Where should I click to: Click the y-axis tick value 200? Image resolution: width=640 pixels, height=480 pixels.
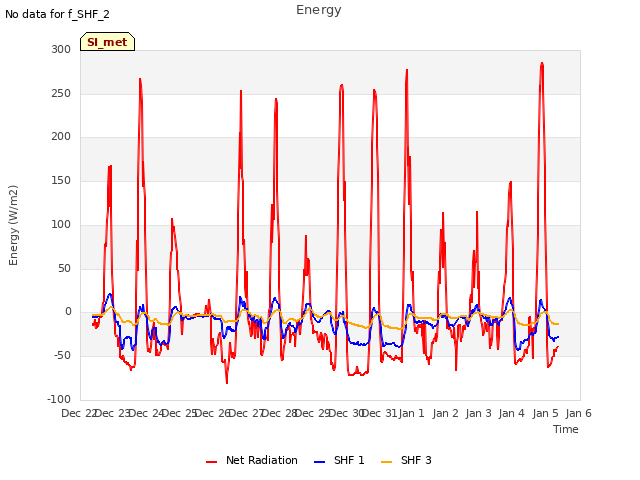(x=61, y=137)
